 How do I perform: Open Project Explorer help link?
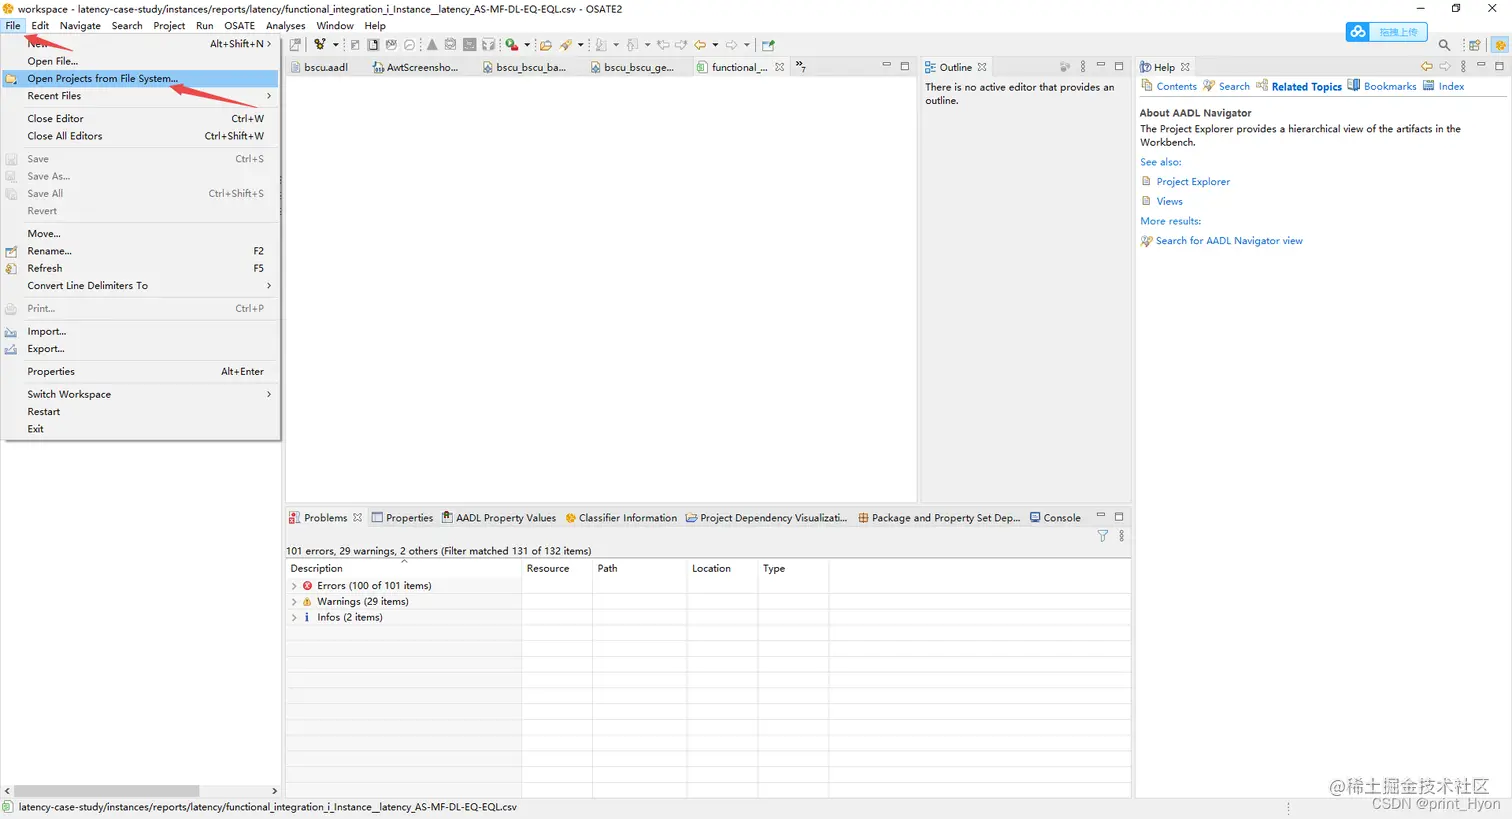(x=1193, y=182)
